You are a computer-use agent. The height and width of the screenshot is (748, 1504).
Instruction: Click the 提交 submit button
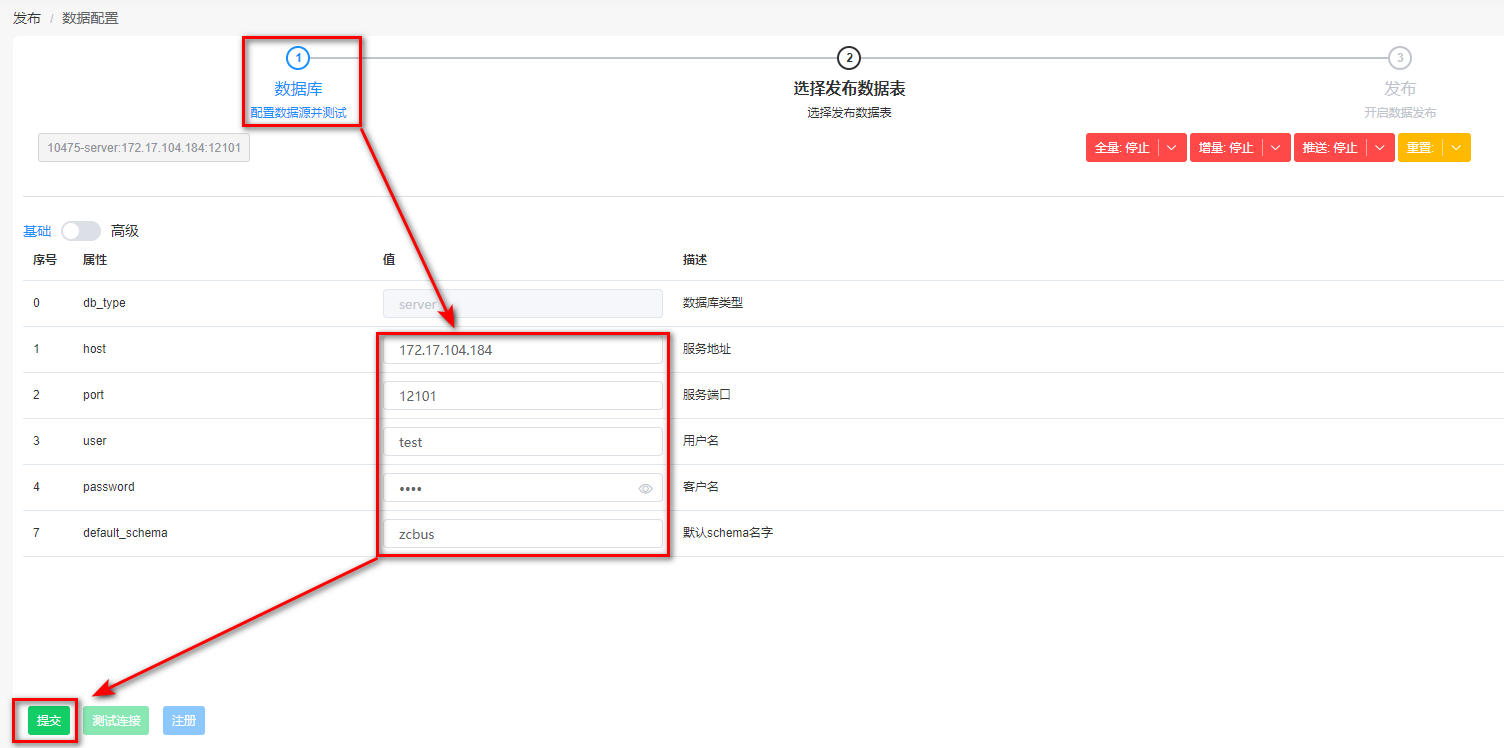pyautogui.click(x=49, y=720)
